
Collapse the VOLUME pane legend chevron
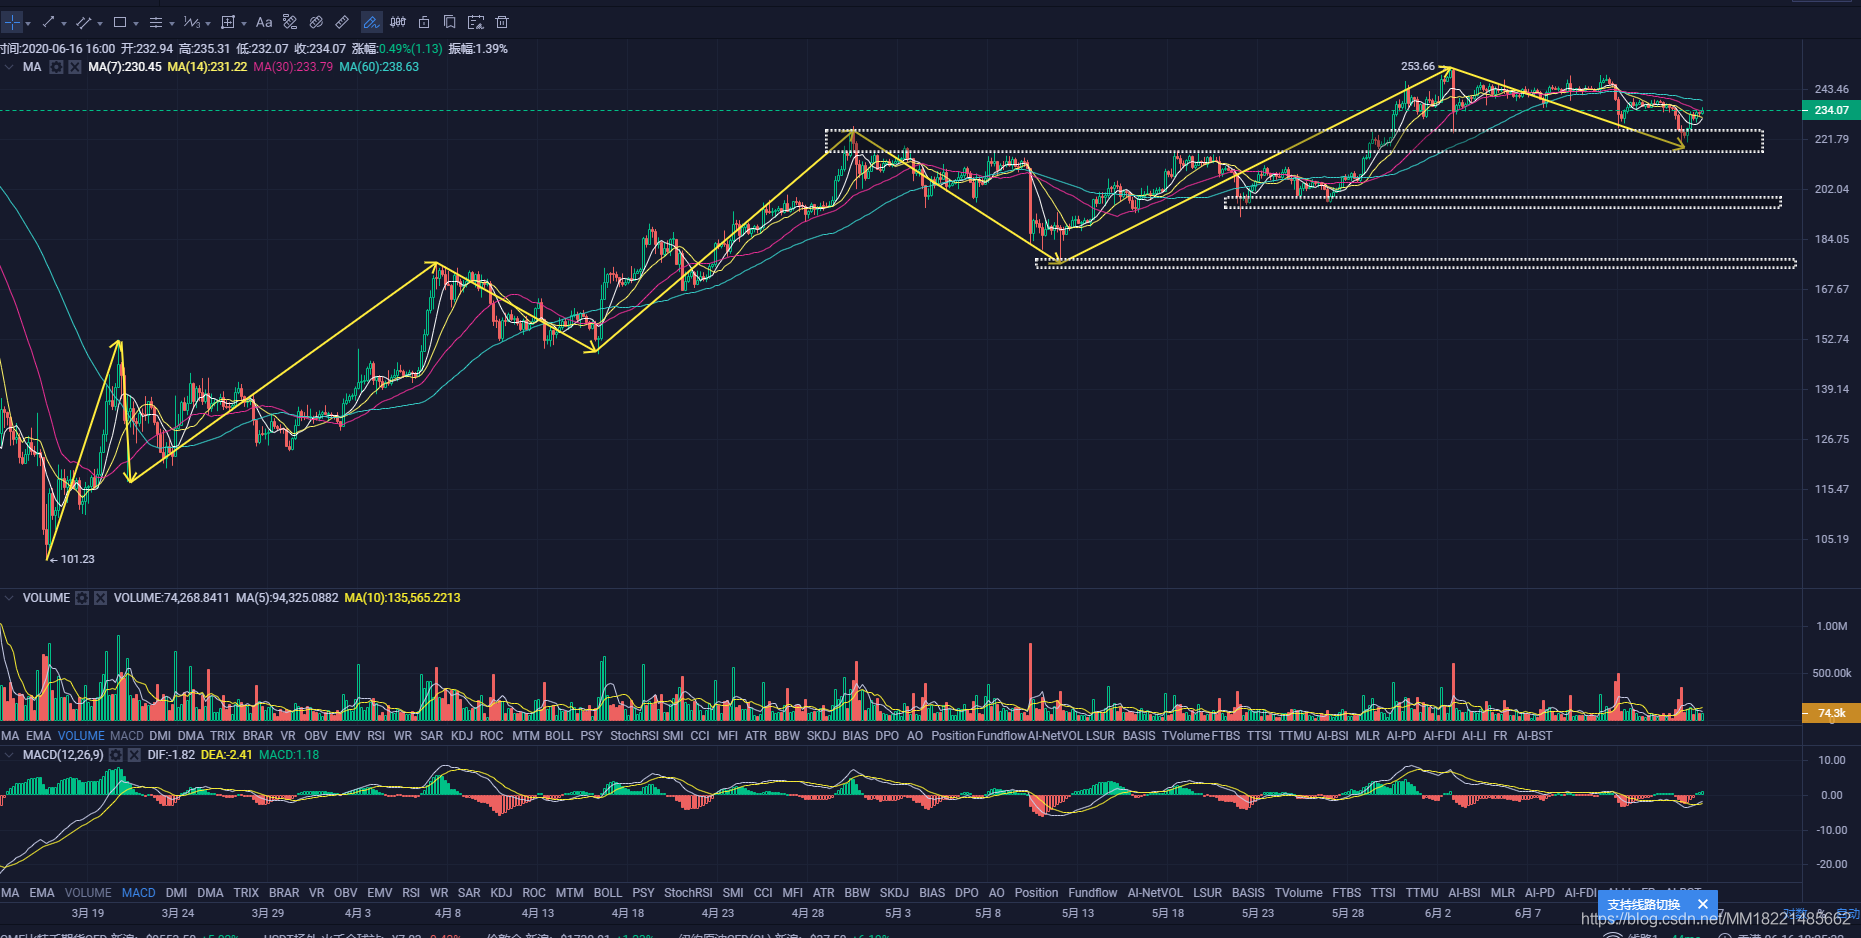(x=9, y=598)
